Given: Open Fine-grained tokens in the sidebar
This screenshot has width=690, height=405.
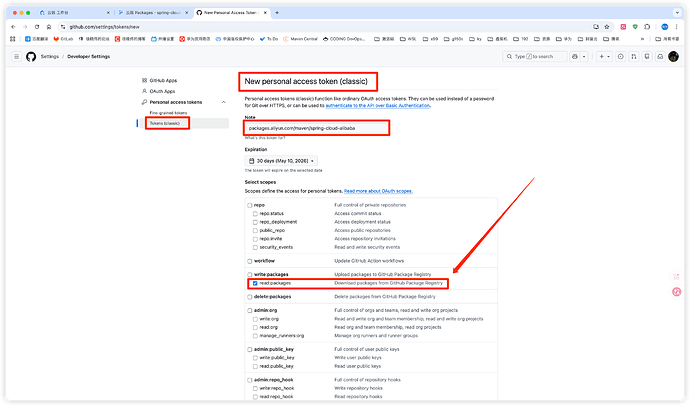Looking at the screenshot, I should [x=168, y=113].
